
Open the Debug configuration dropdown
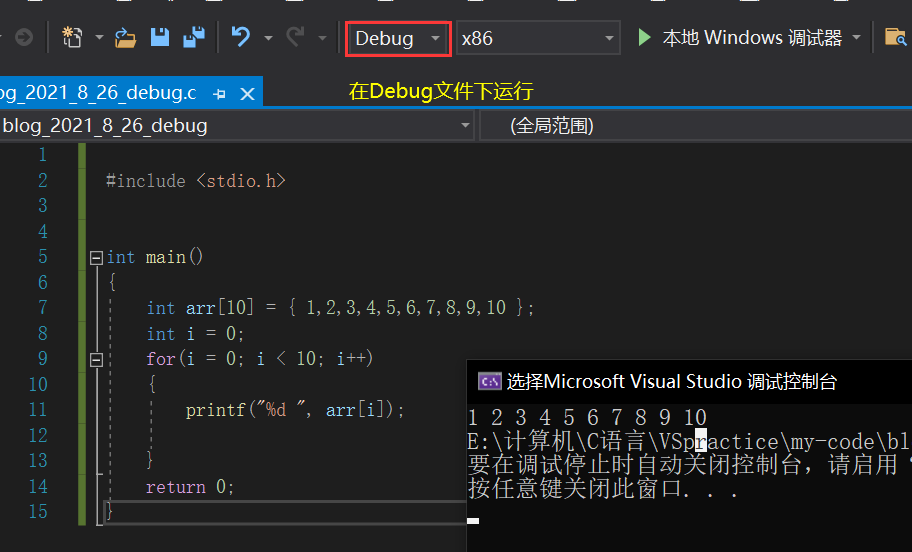point(398,38)
